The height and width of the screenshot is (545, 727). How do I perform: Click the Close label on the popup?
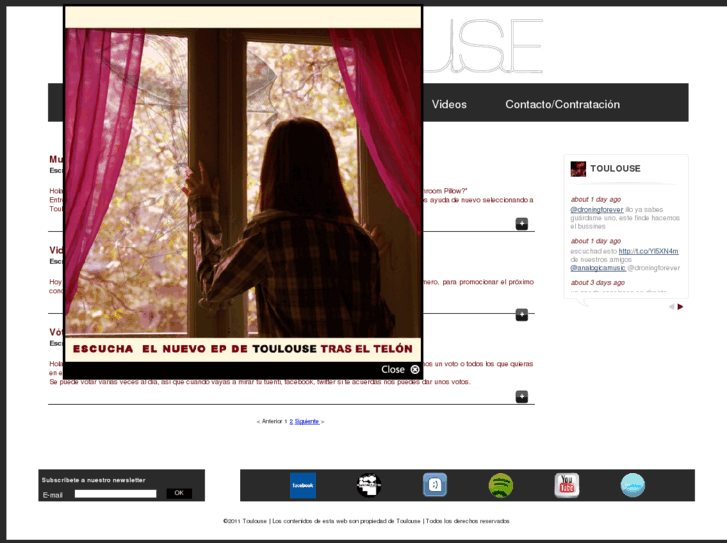coord(393,370)
